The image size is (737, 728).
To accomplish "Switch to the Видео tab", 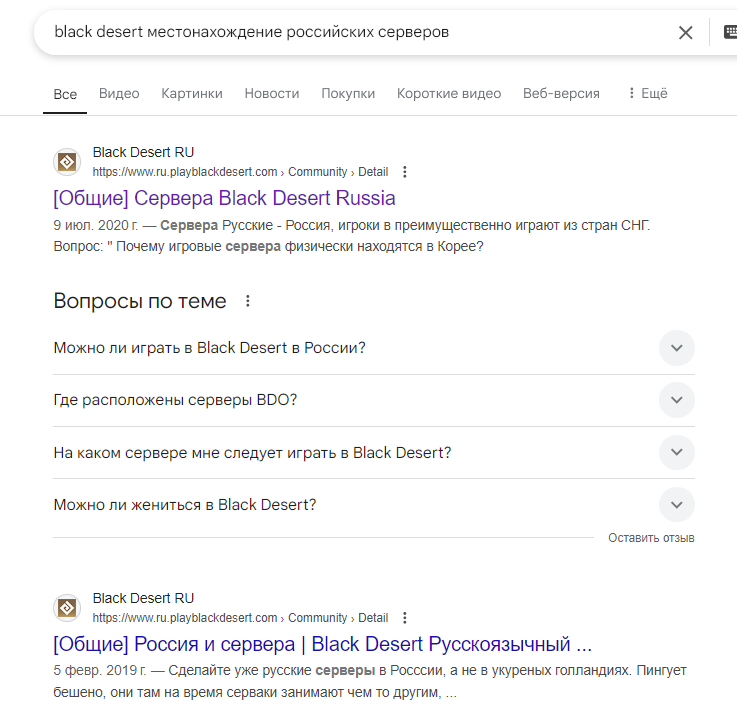I will [x=119, y=93].
